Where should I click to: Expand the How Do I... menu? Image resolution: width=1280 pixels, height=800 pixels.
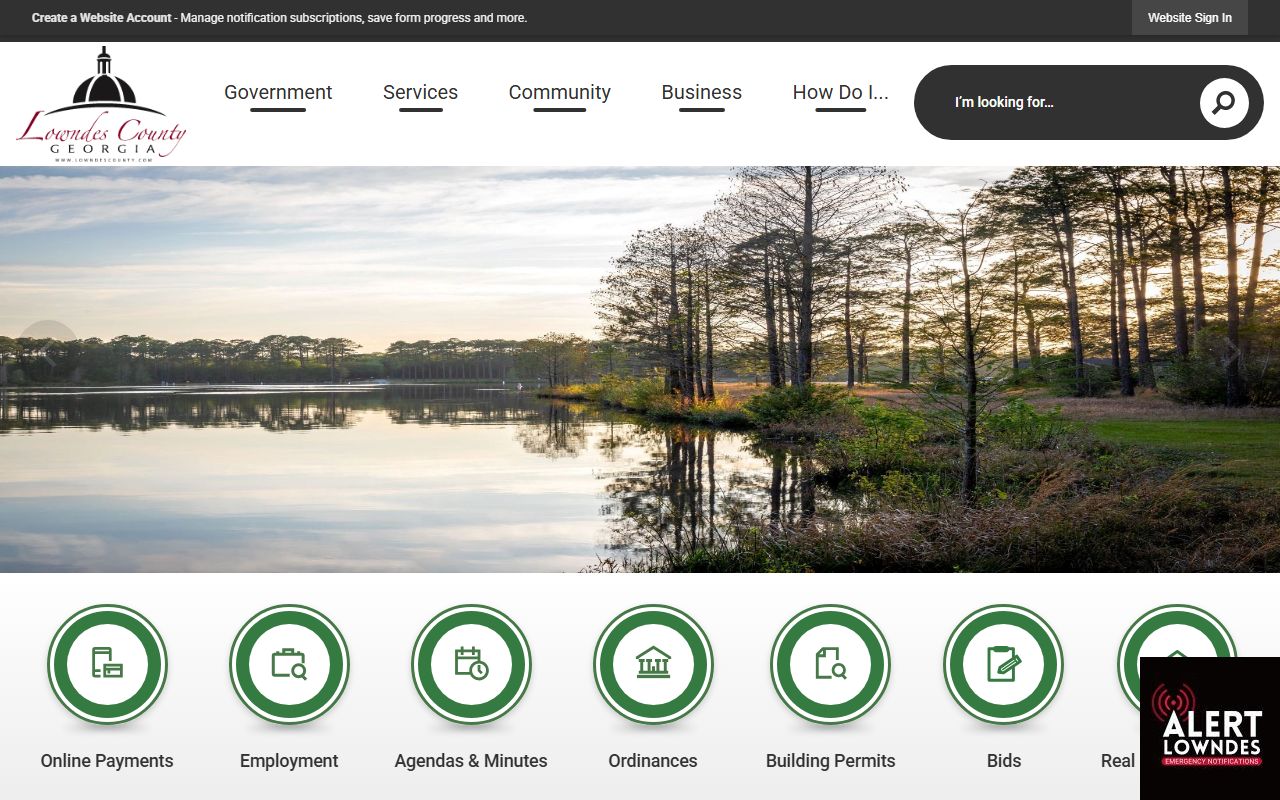[840, 92]
